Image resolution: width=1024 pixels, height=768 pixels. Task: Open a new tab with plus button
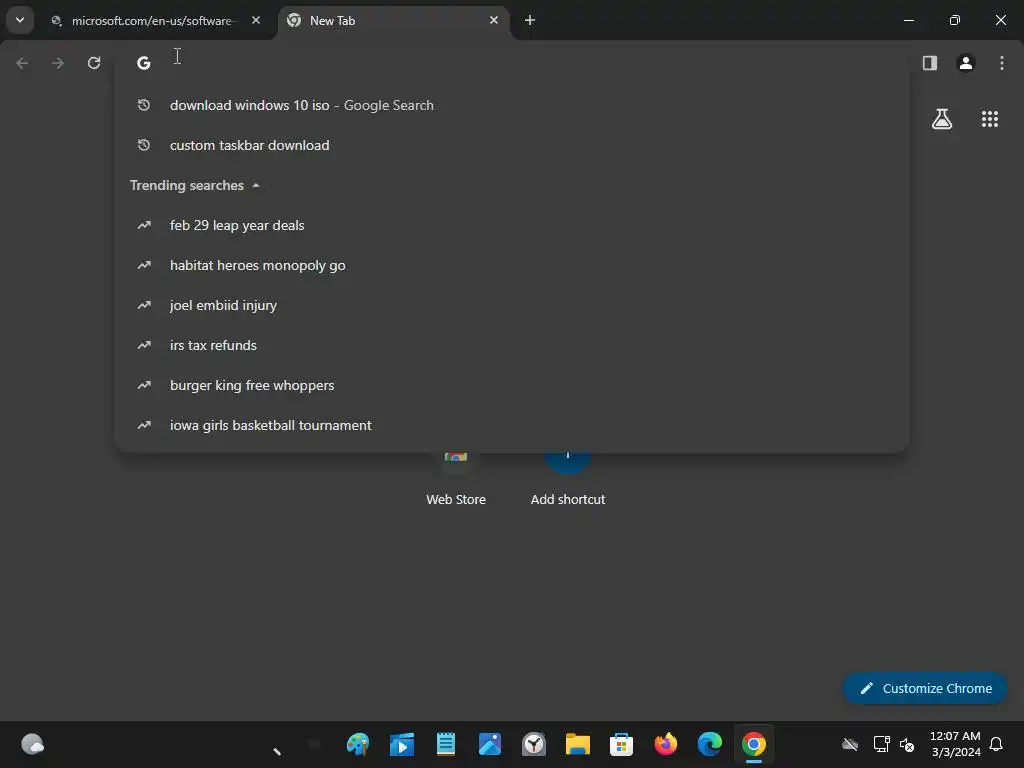point(530,20)
